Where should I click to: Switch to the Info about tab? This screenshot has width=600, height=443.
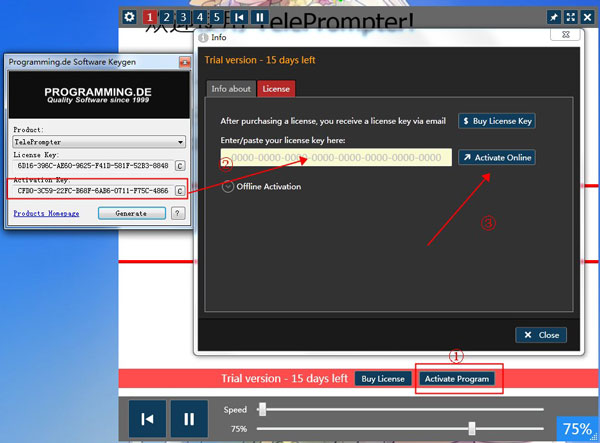pyautogui.click(x=231, y=89)
